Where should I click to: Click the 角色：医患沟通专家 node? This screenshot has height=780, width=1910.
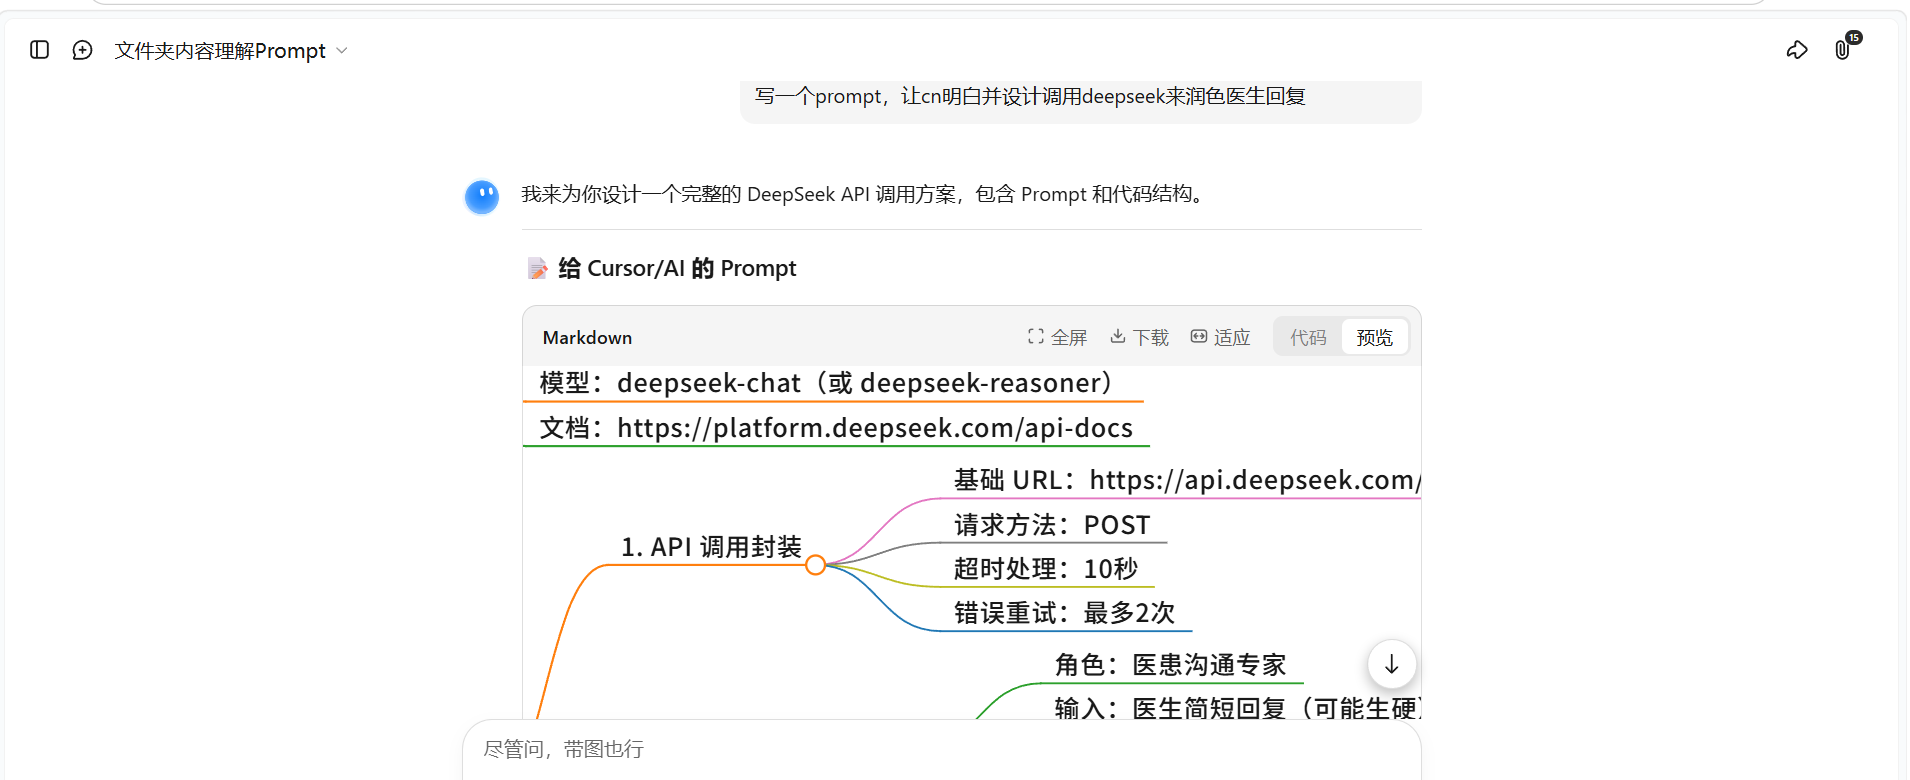coord(1170,665)
